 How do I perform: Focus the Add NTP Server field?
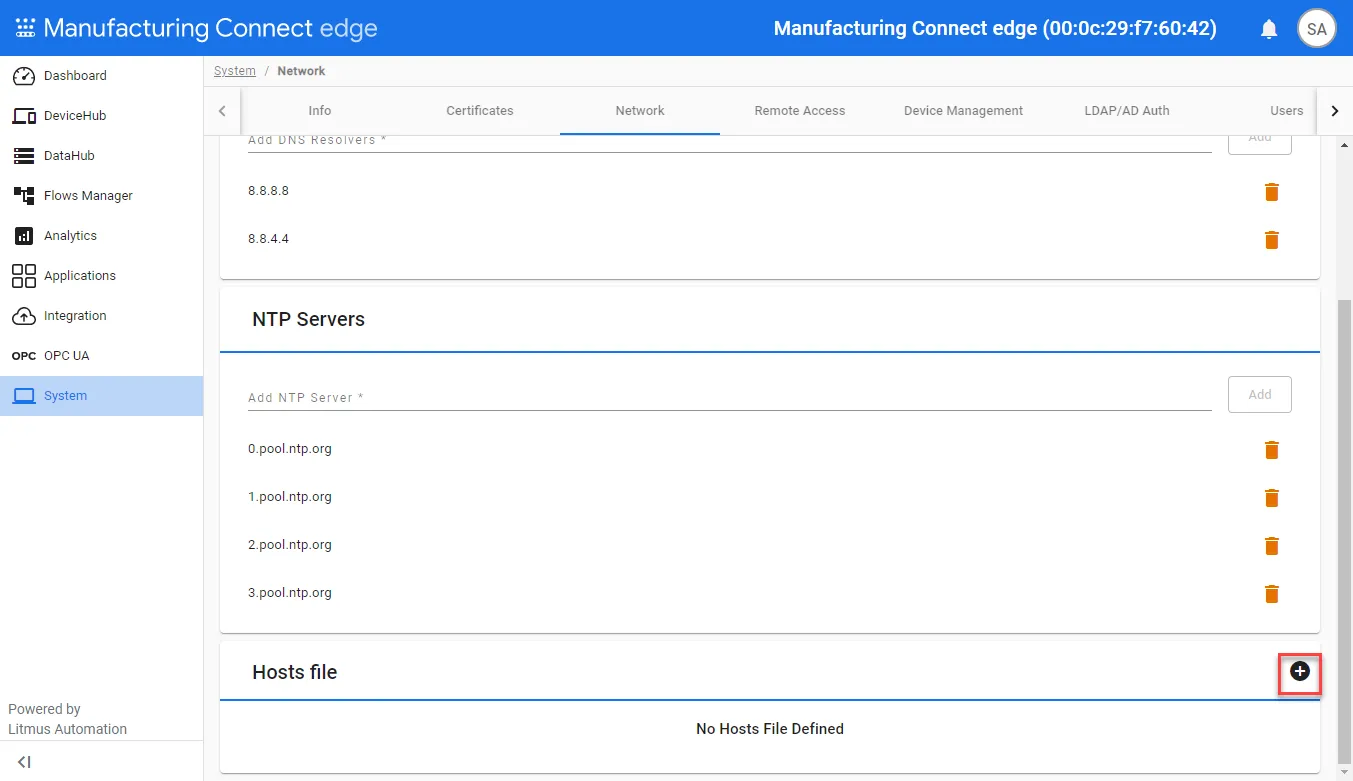pyautogui.click(x=730, y=397)
